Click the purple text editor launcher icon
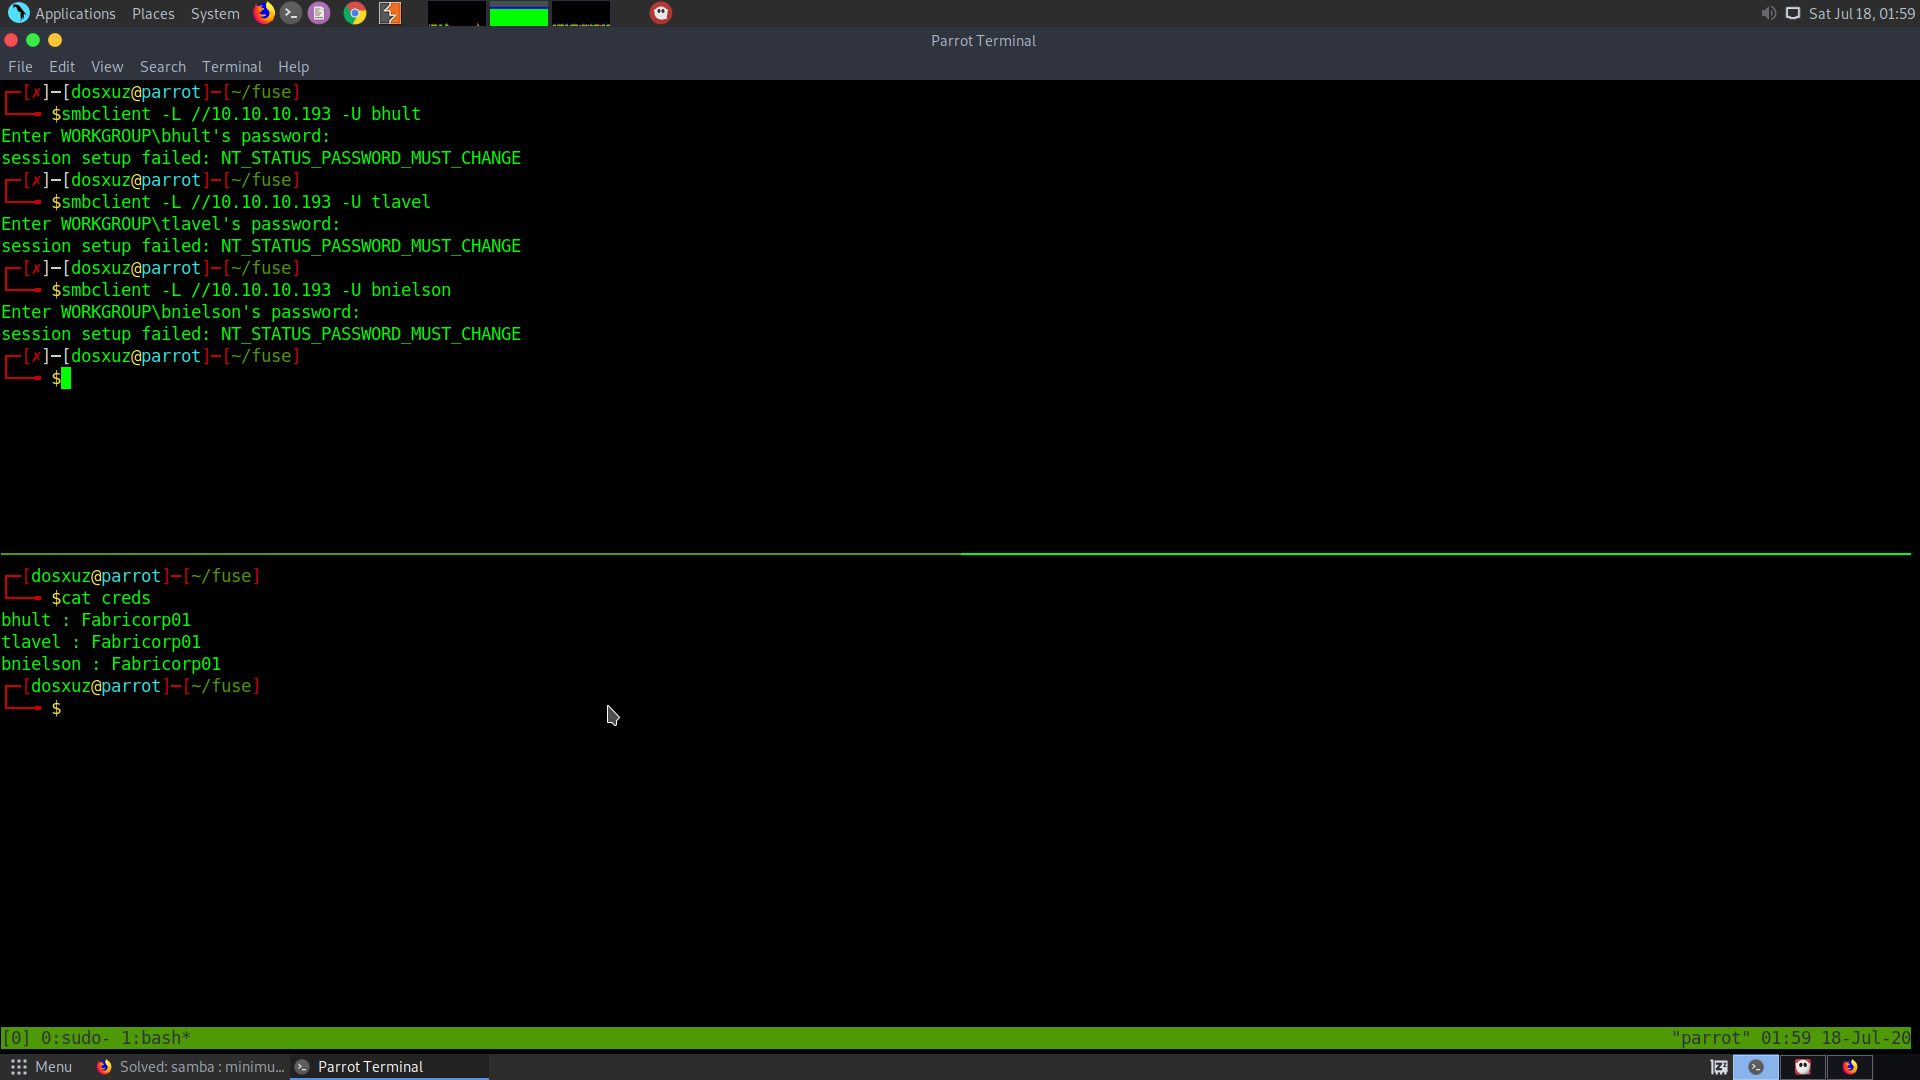The image size is (1920, 1080). pyautogui.click(x=319, y=13)
